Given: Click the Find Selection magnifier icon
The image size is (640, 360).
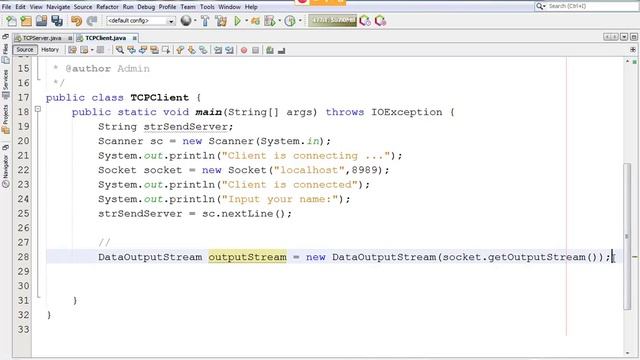Looking at the screenshot, I should [x=120, y=50].
